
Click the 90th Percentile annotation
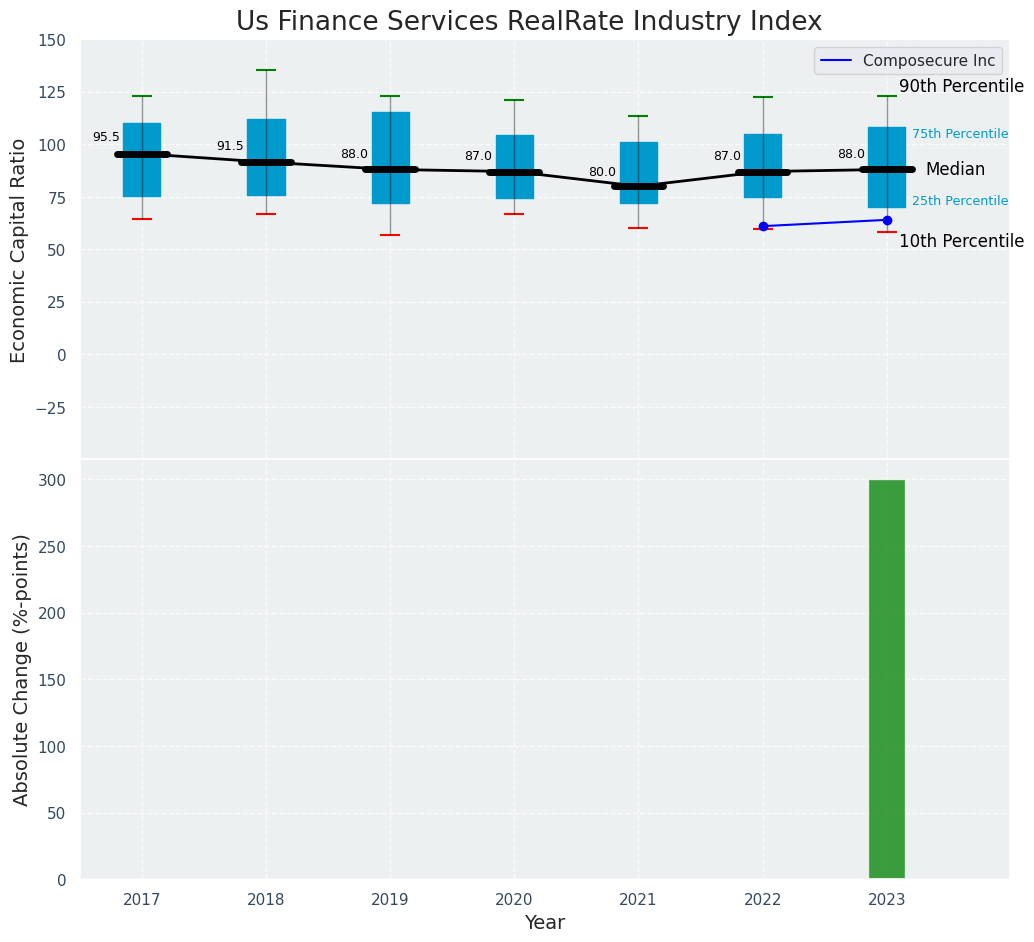pyautogui.click(x=961, y=87)
